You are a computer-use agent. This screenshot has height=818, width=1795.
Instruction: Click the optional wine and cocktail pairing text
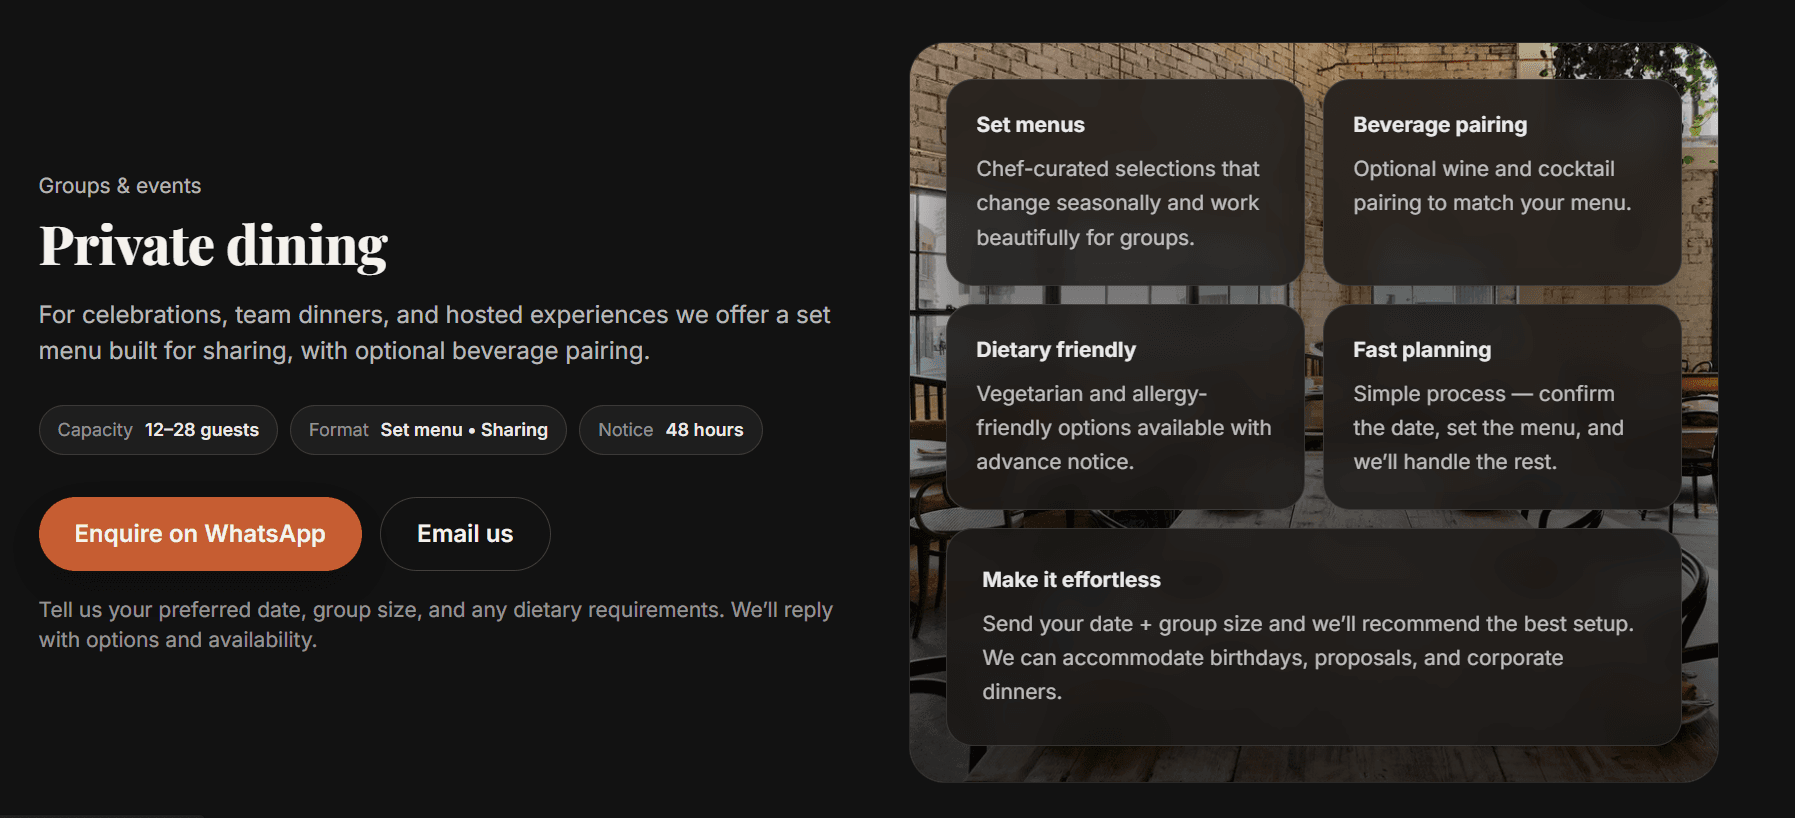point(1491,186)
